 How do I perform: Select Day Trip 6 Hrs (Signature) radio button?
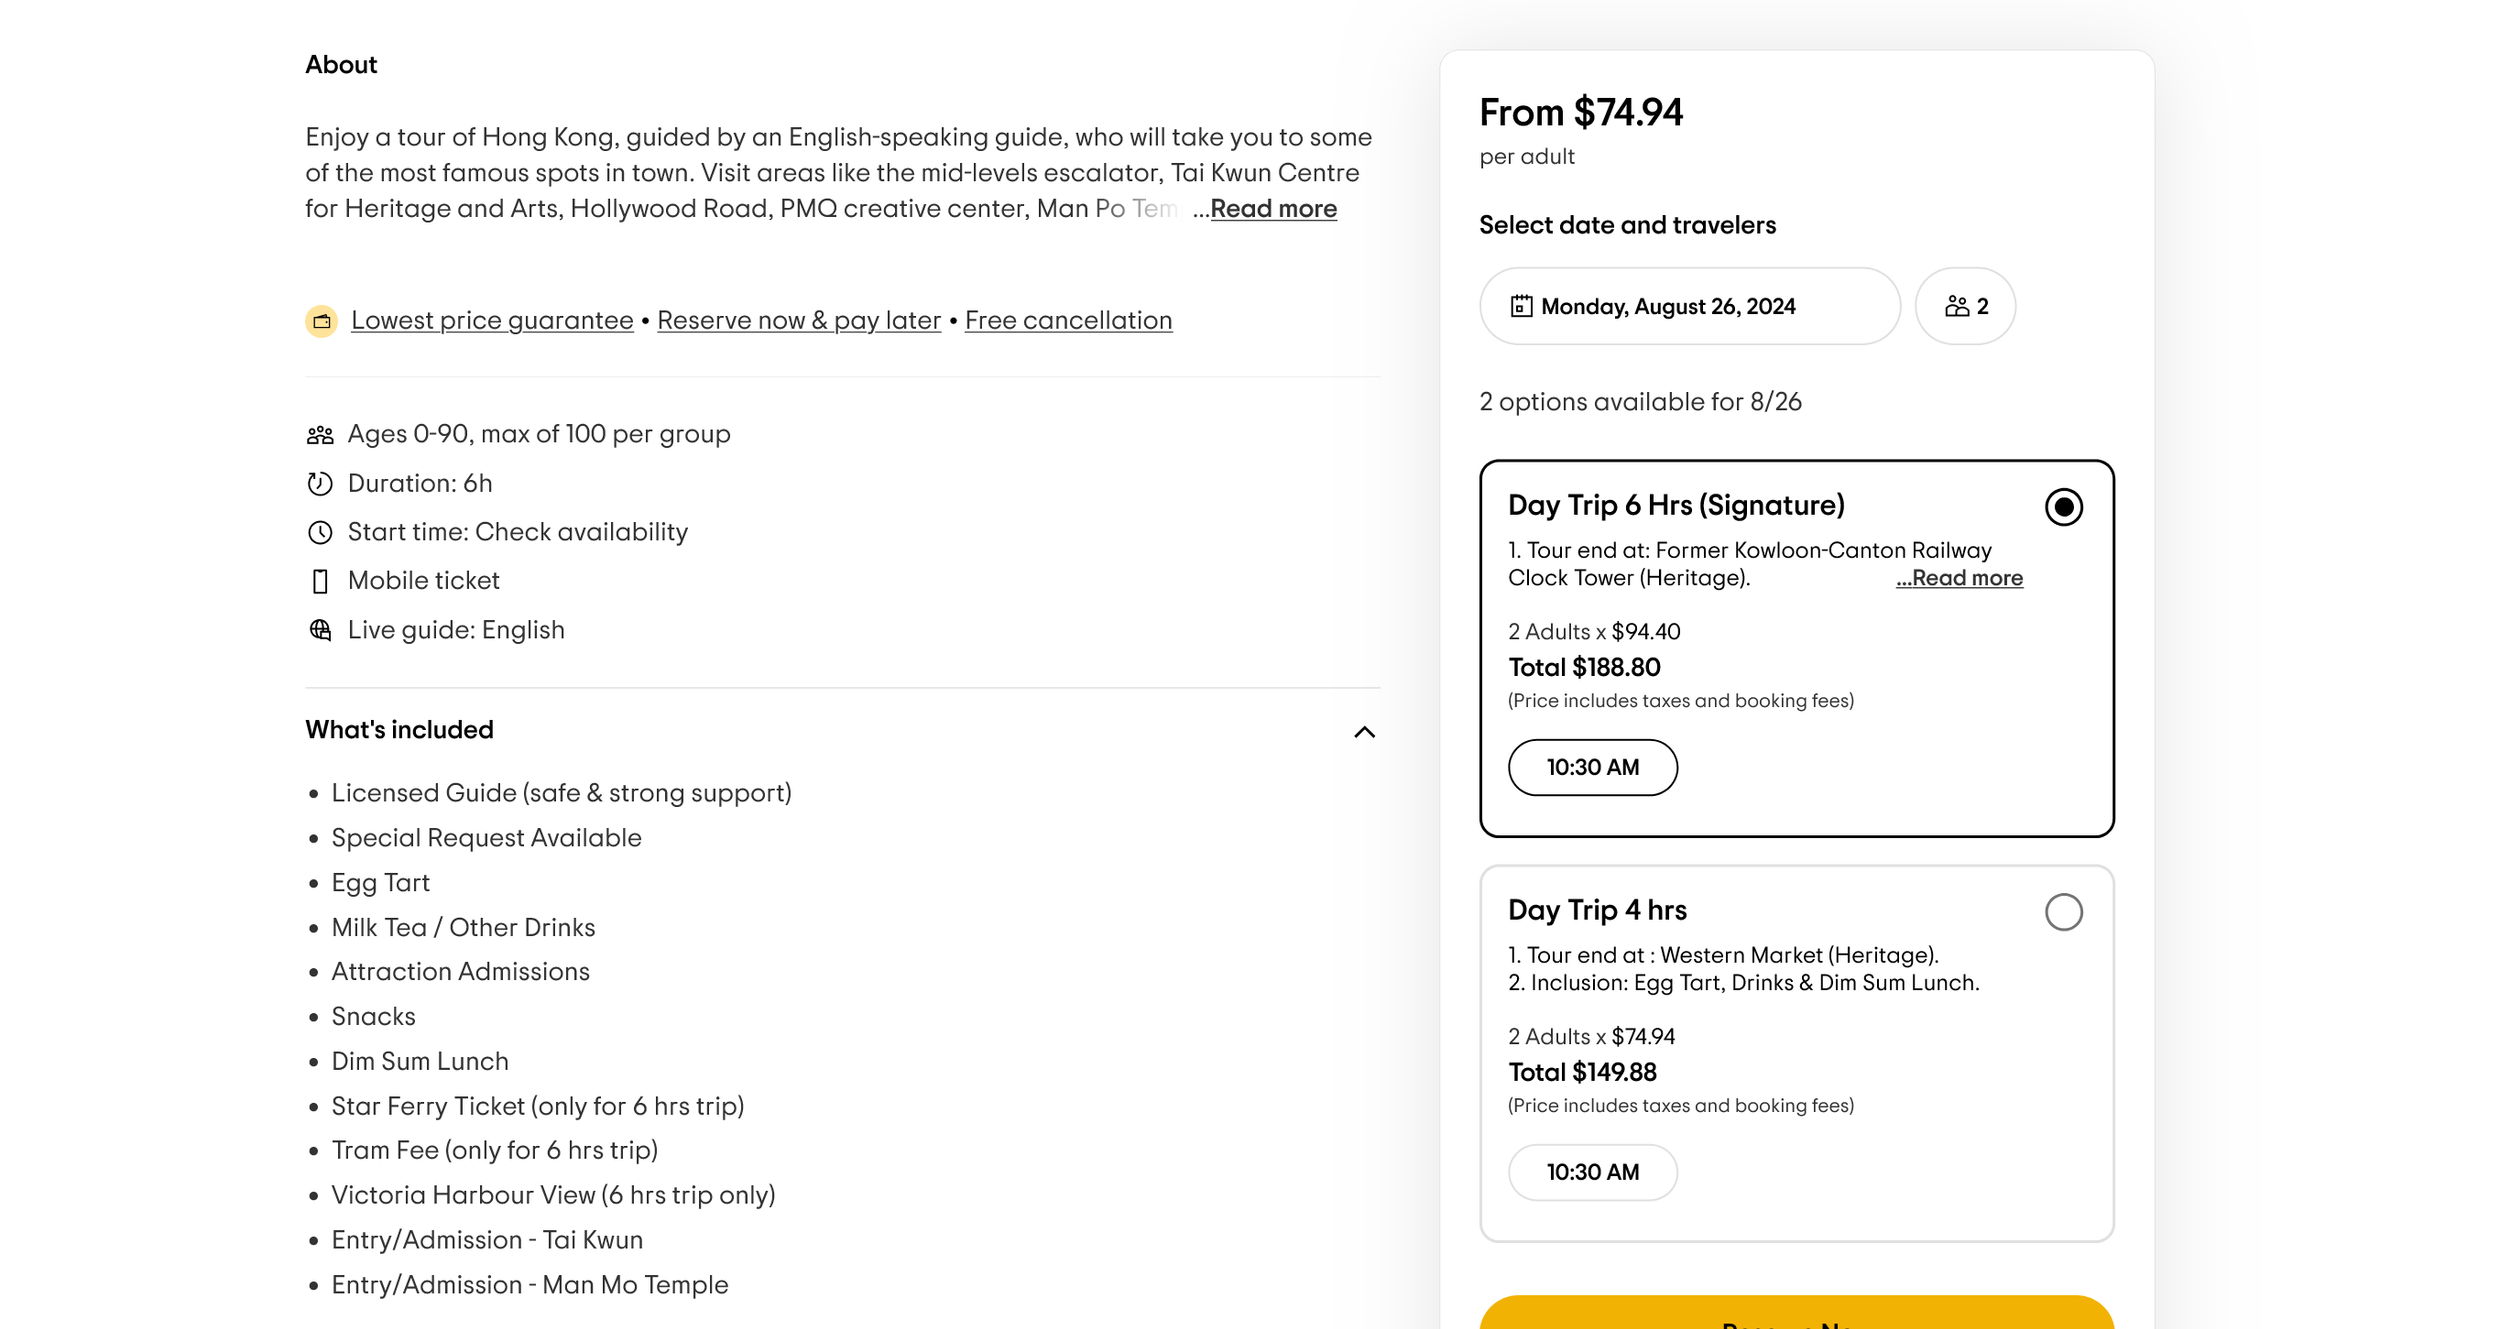coord(2063,507)
